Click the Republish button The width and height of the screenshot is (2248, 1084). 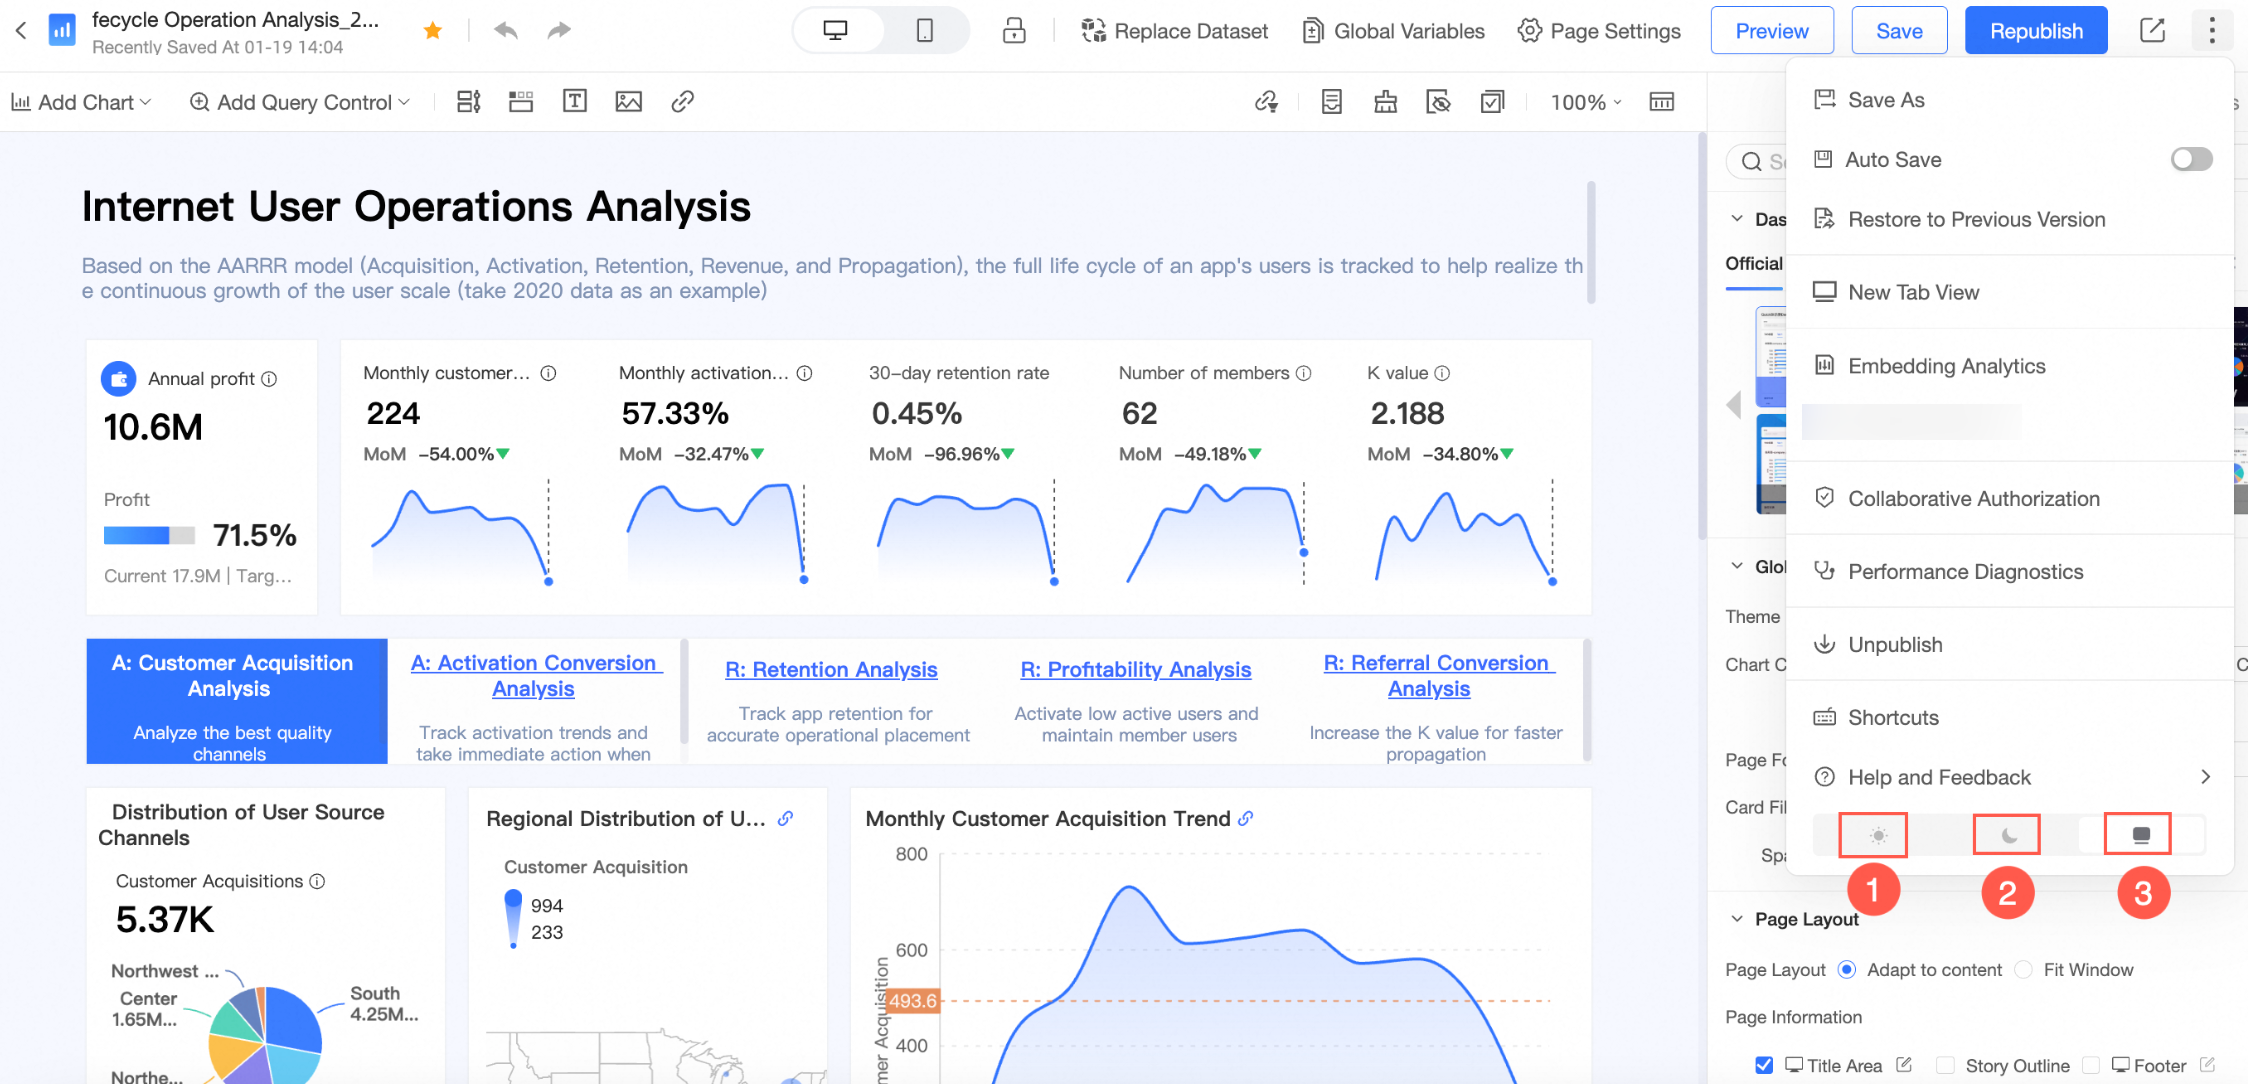pos(2036,31)
